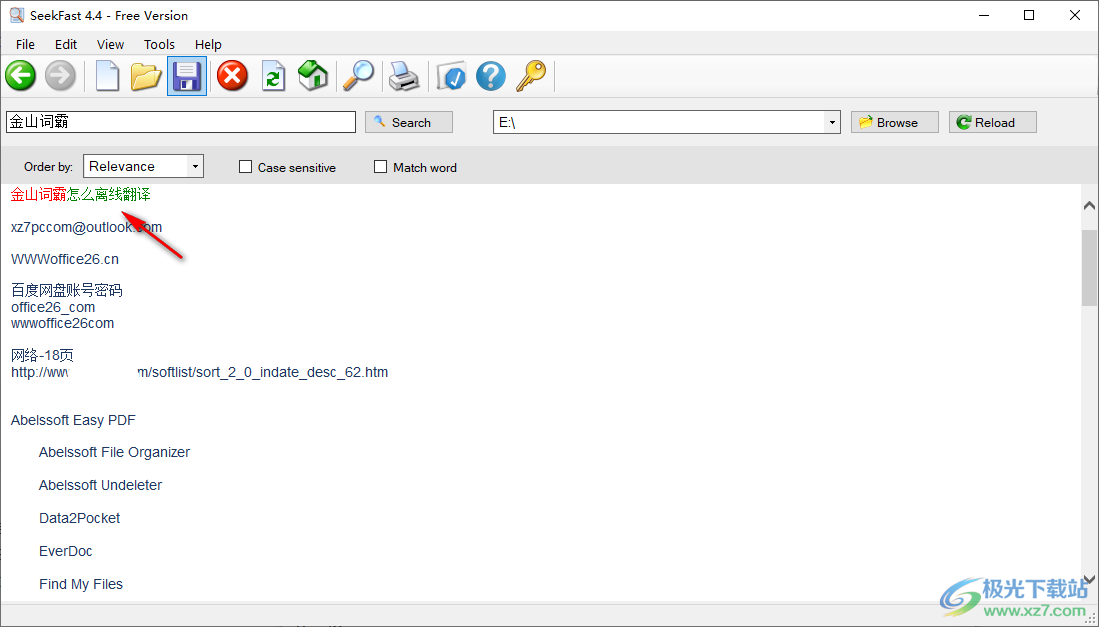
Task: Click the green home icon
Action: (x=313, y=76)
